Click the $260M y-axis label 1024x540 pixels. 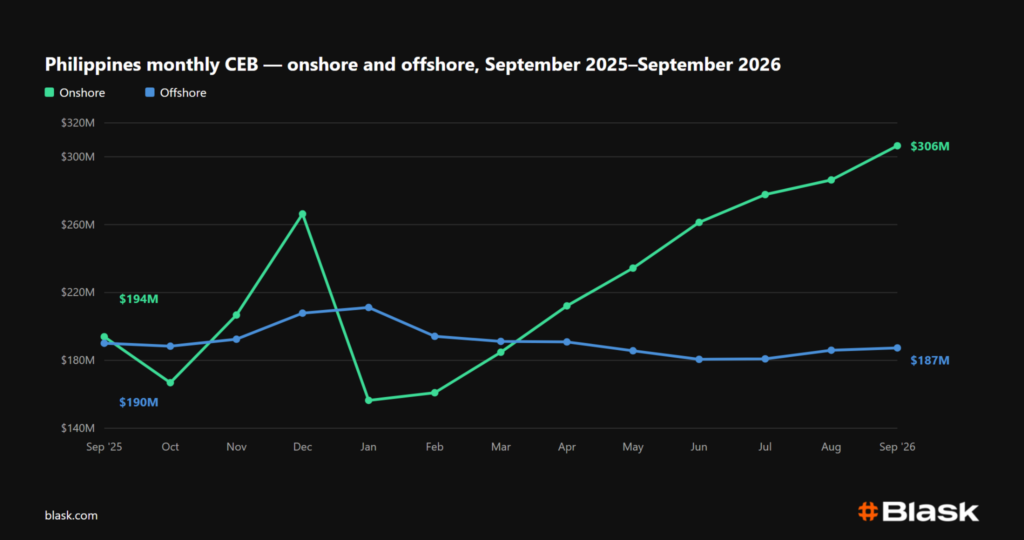coord(80,225)
